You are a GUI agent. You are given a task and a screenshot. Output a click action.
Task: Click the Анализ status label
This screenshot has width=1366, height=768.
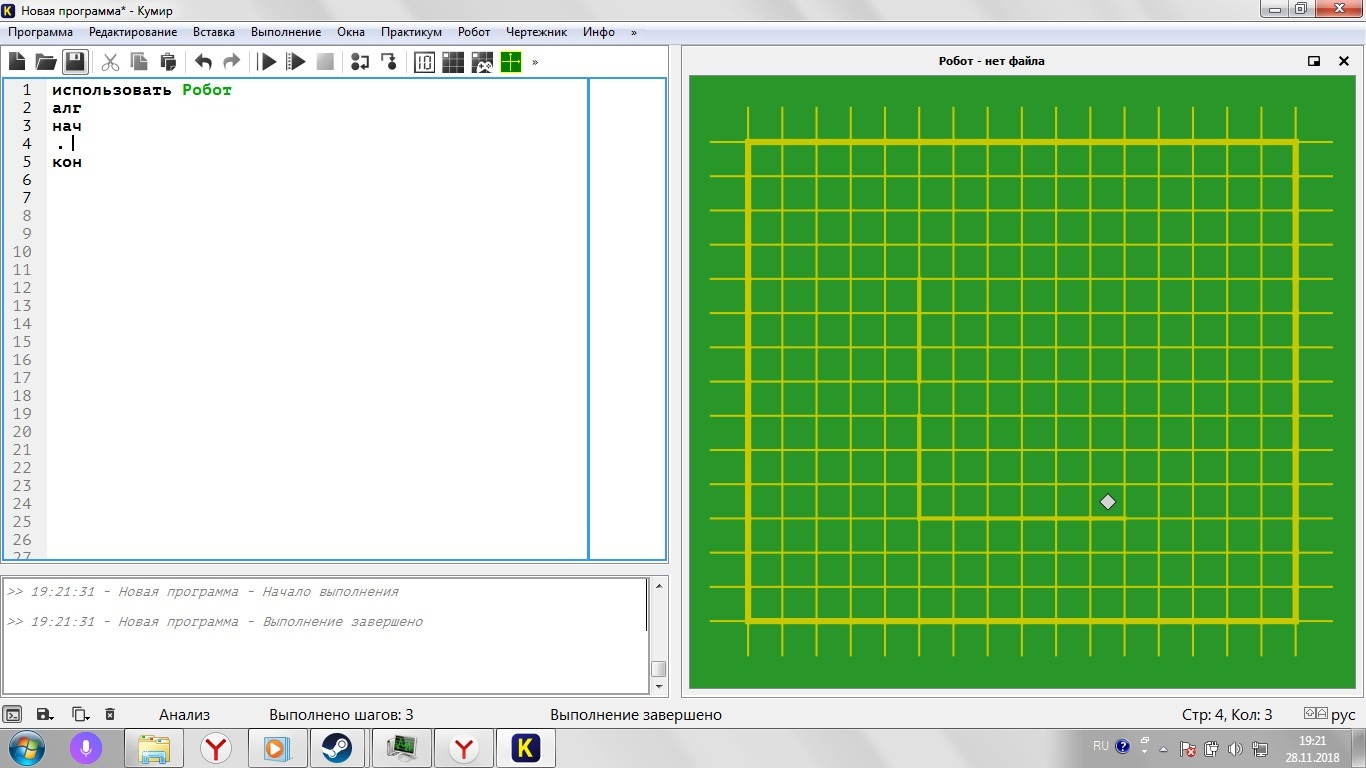click(x=184, y=714)
